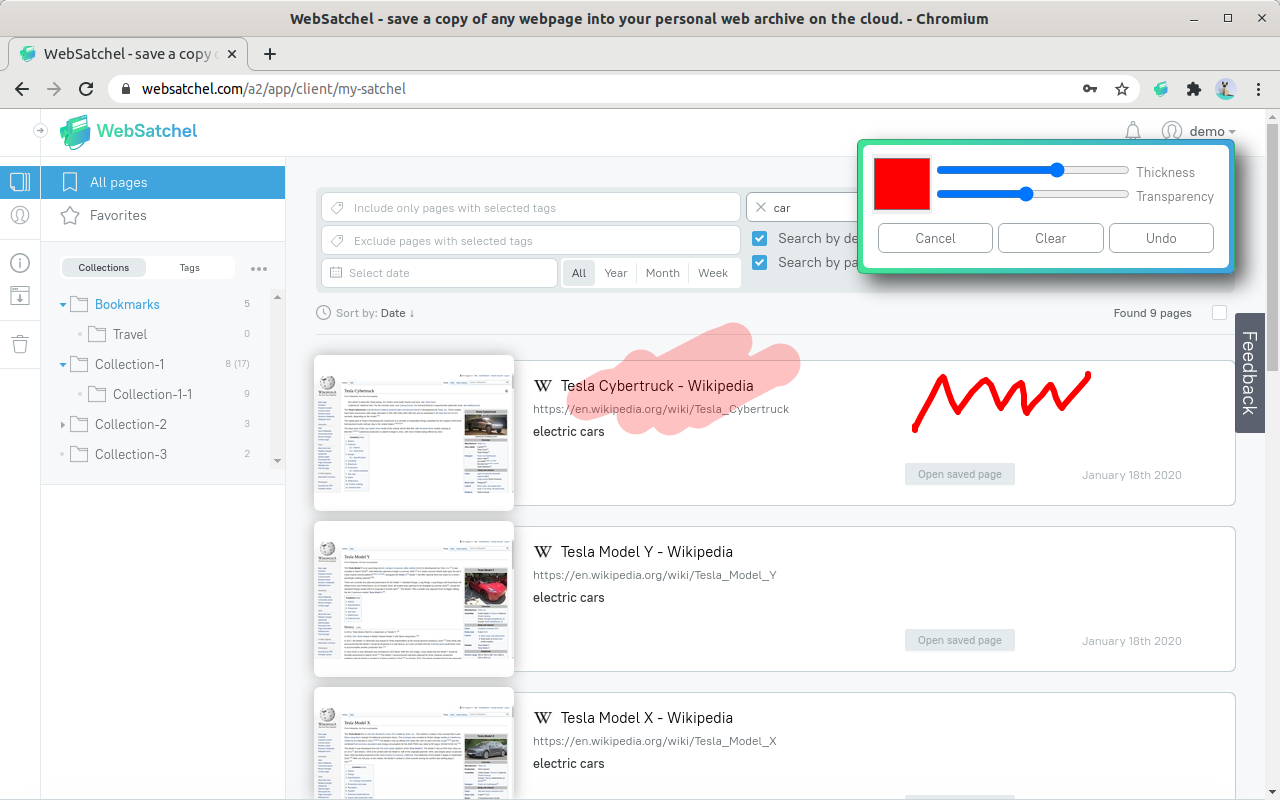Switch to the Tags tab
1280x800 pixels.
click(x=190, y=267)
